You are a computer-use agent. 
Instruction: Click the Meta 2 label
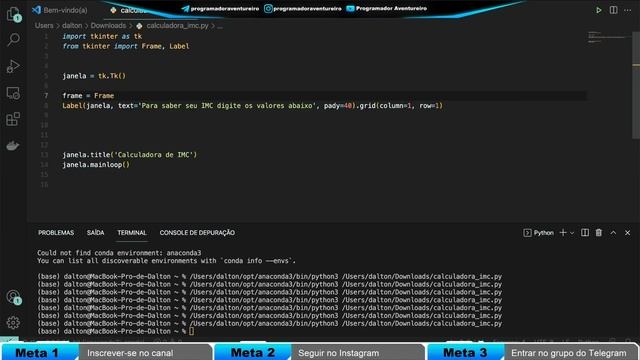(x=253, y=353)
